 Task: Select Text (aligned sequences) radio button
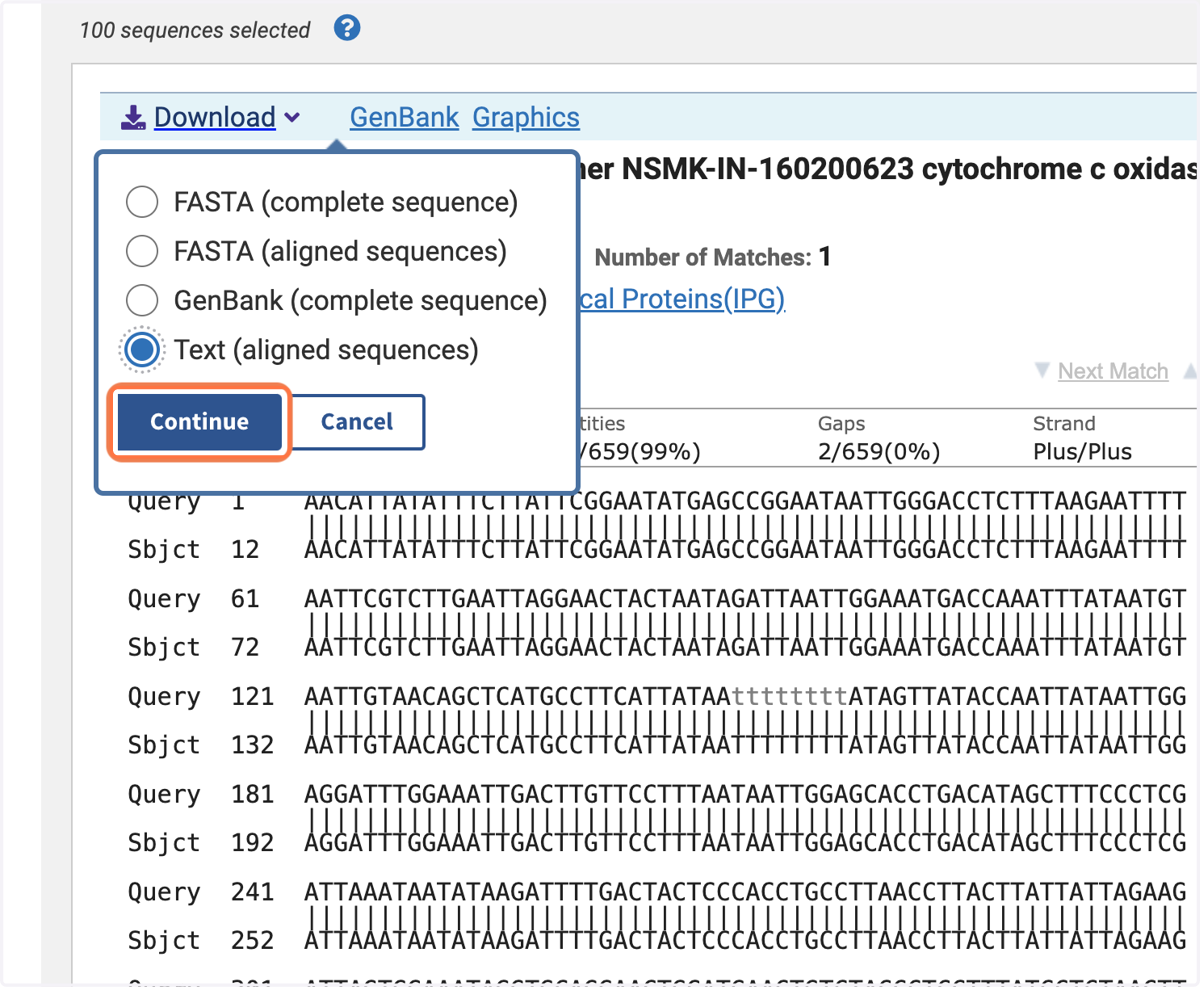pos(142,350)
